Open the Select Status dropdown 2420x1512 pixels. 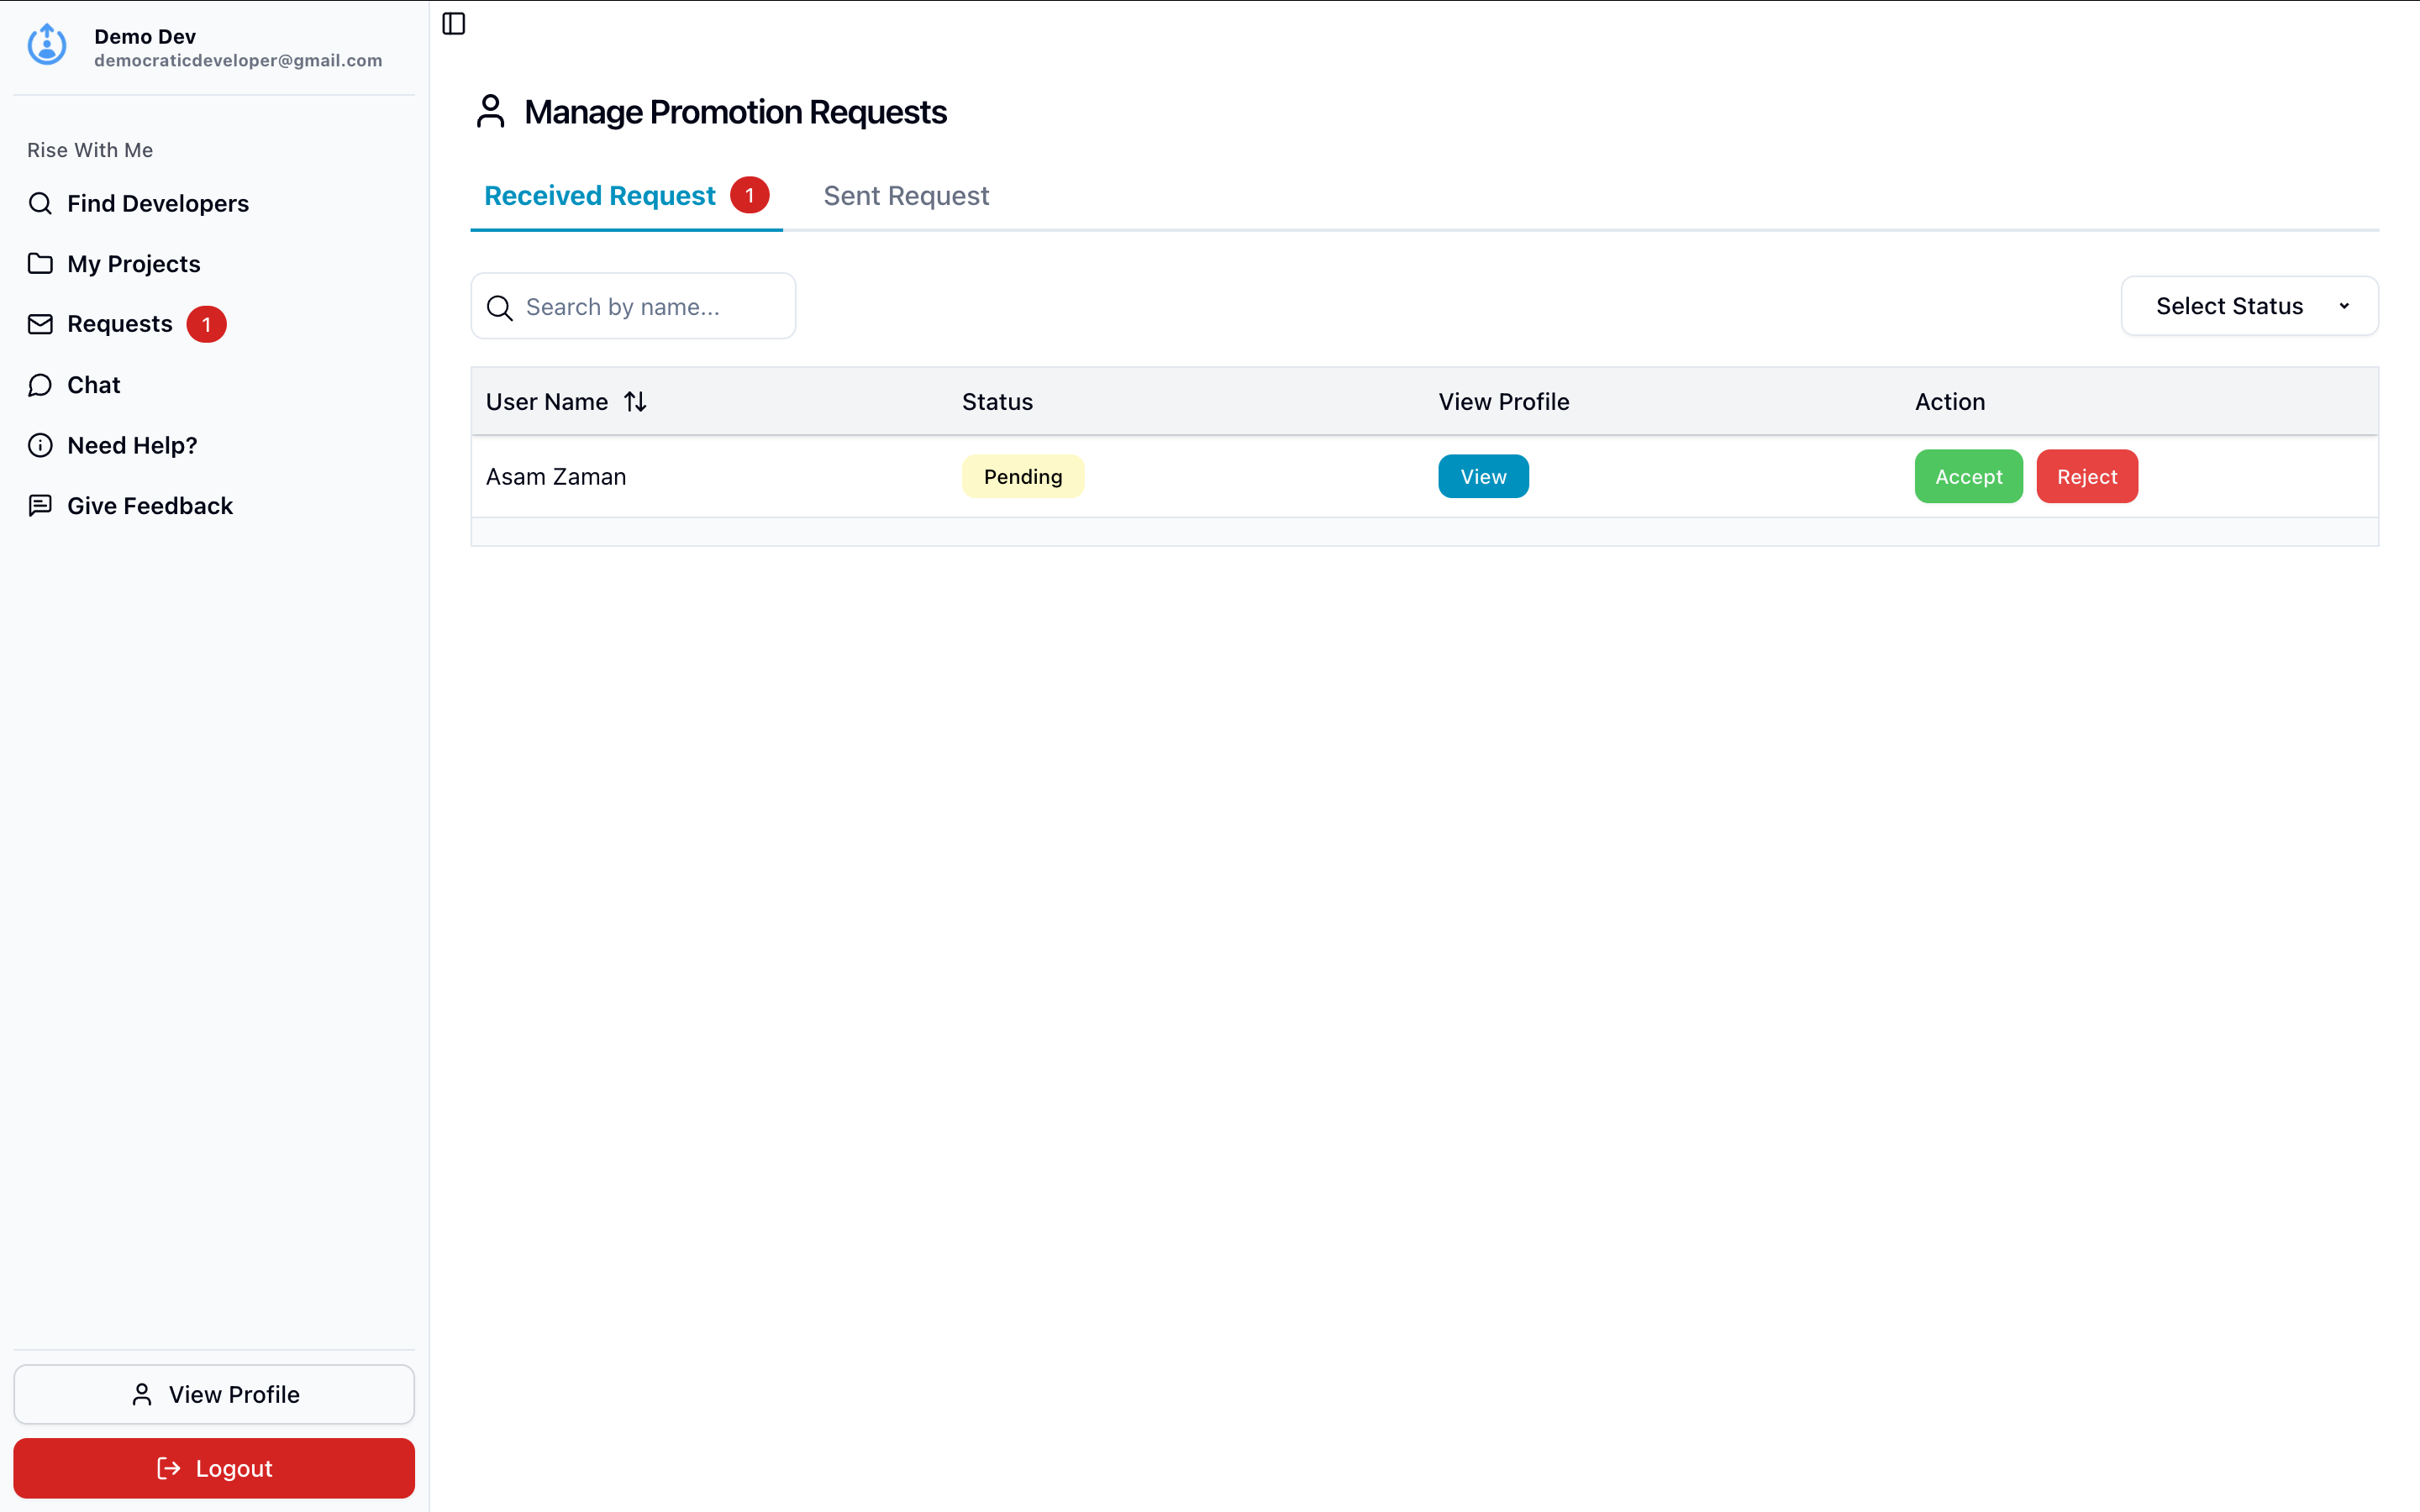point(2228,306)
